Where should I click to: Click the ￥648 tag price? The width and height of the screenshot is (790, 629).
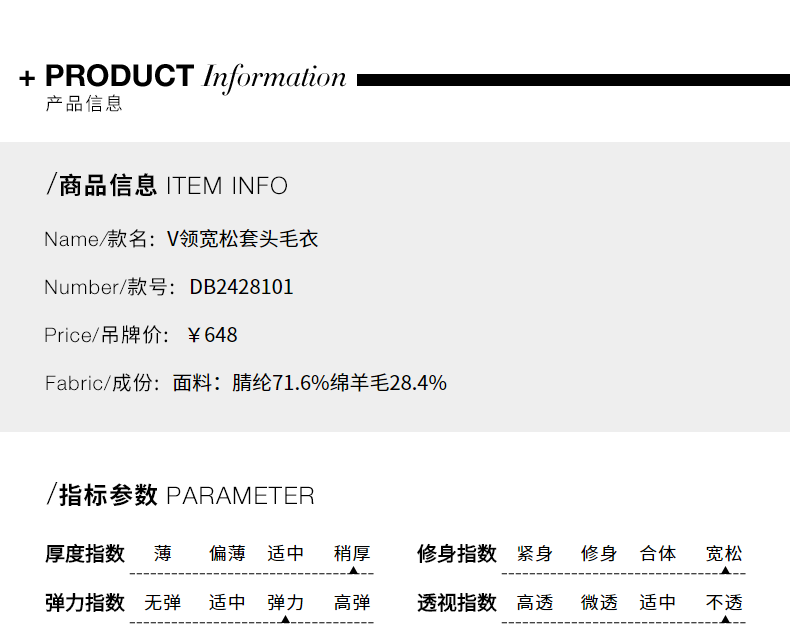[x=212, y=335]
